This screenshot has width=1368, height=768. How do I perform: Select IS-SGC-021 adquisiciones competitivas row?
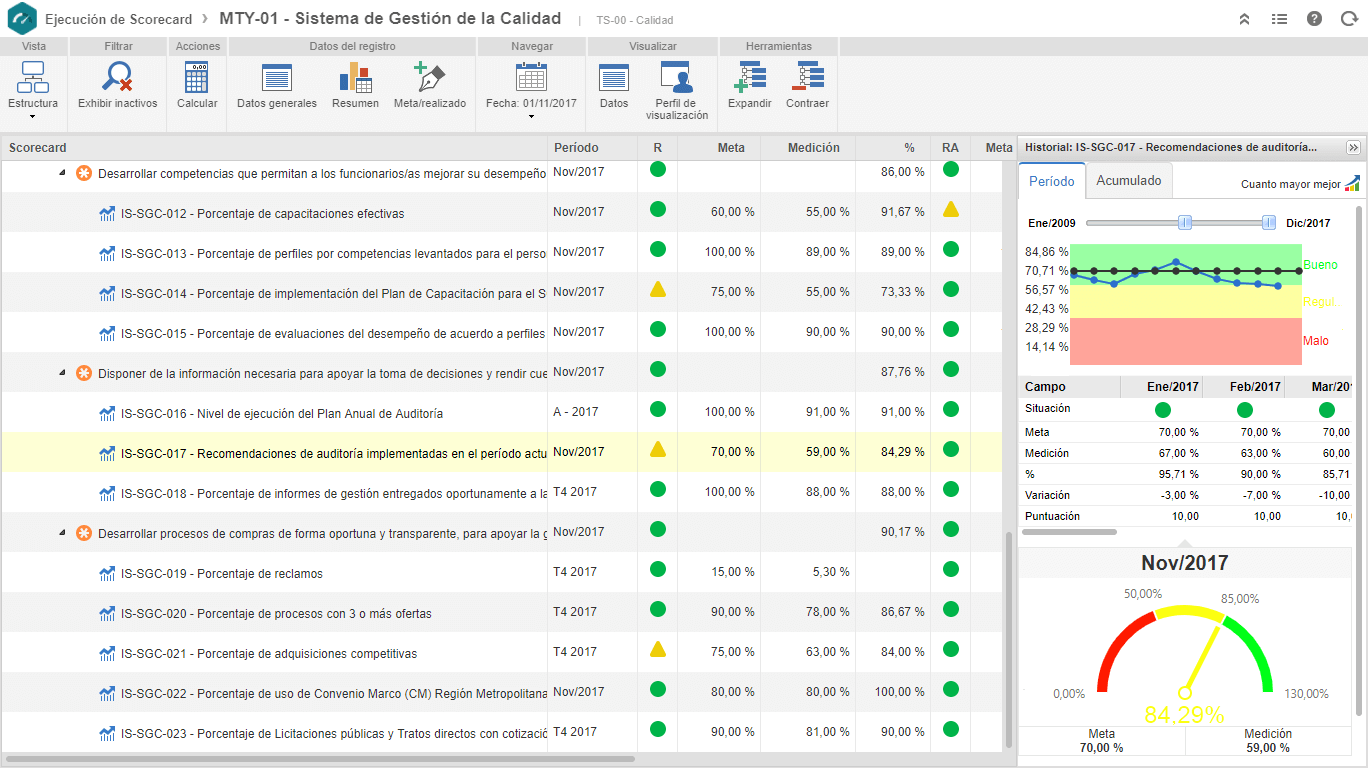coord(501,652)
